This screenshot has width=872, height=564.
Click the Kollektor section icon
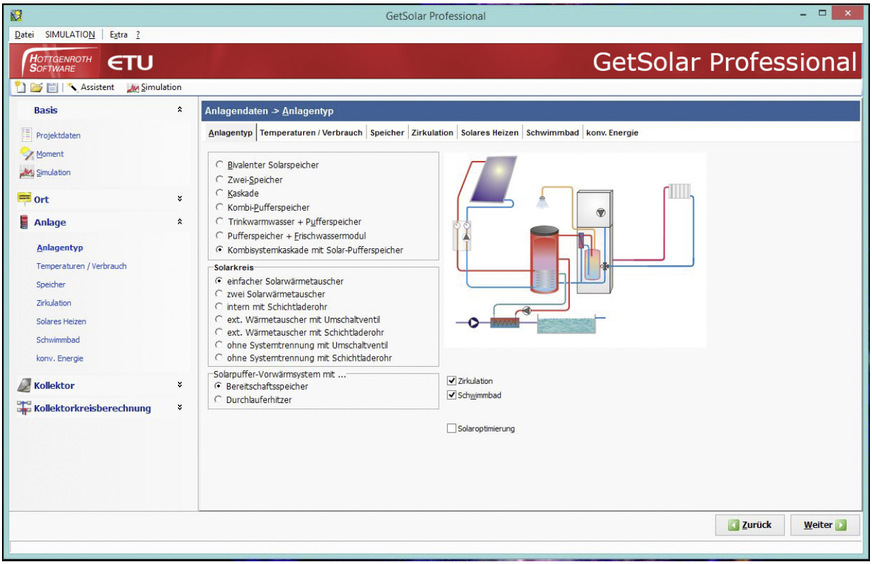coord(25,385)
